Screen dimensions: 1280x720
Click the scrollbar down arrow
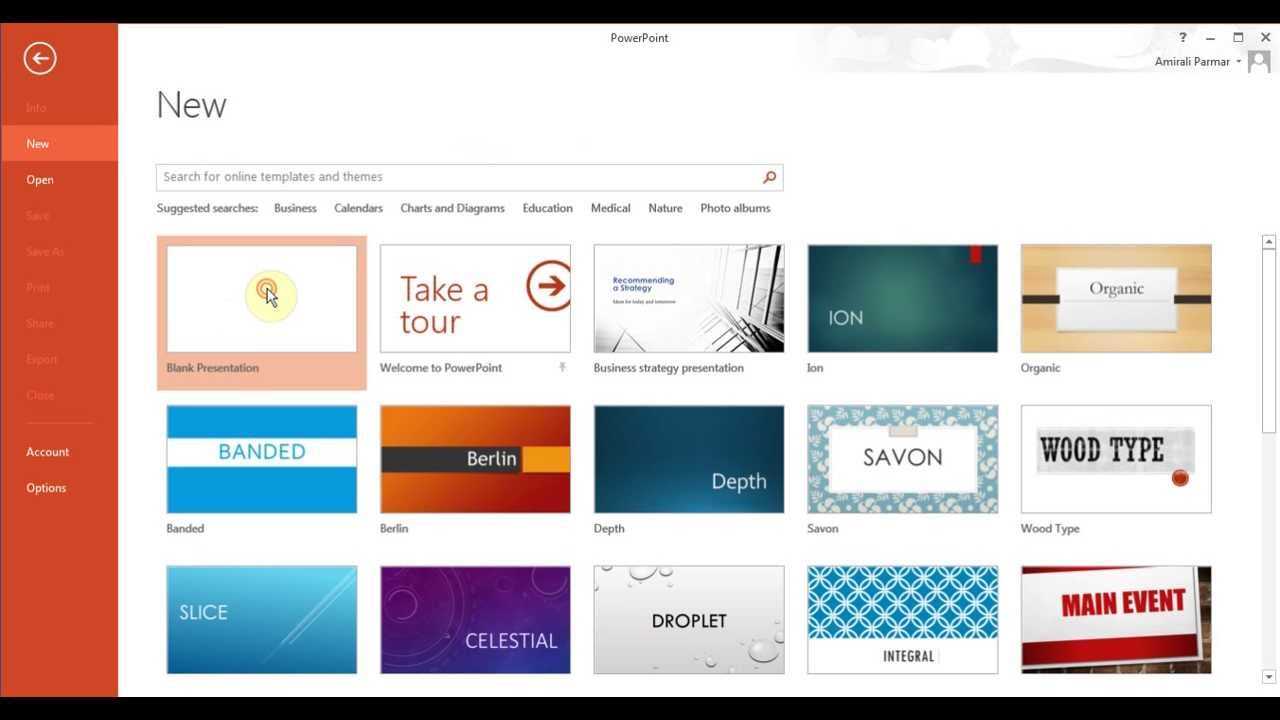pyautogui.click(x=1268, y=677)
